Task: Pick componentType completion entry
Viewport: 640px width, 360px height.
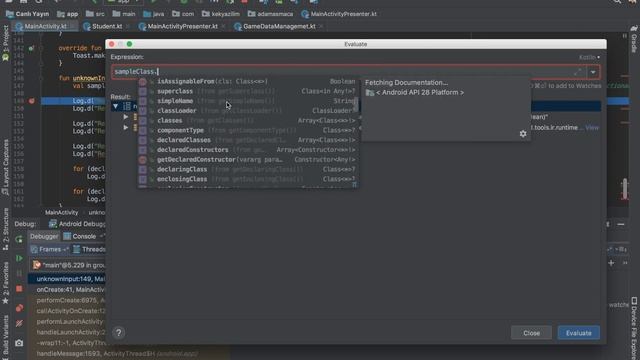Action: point(247,130)
